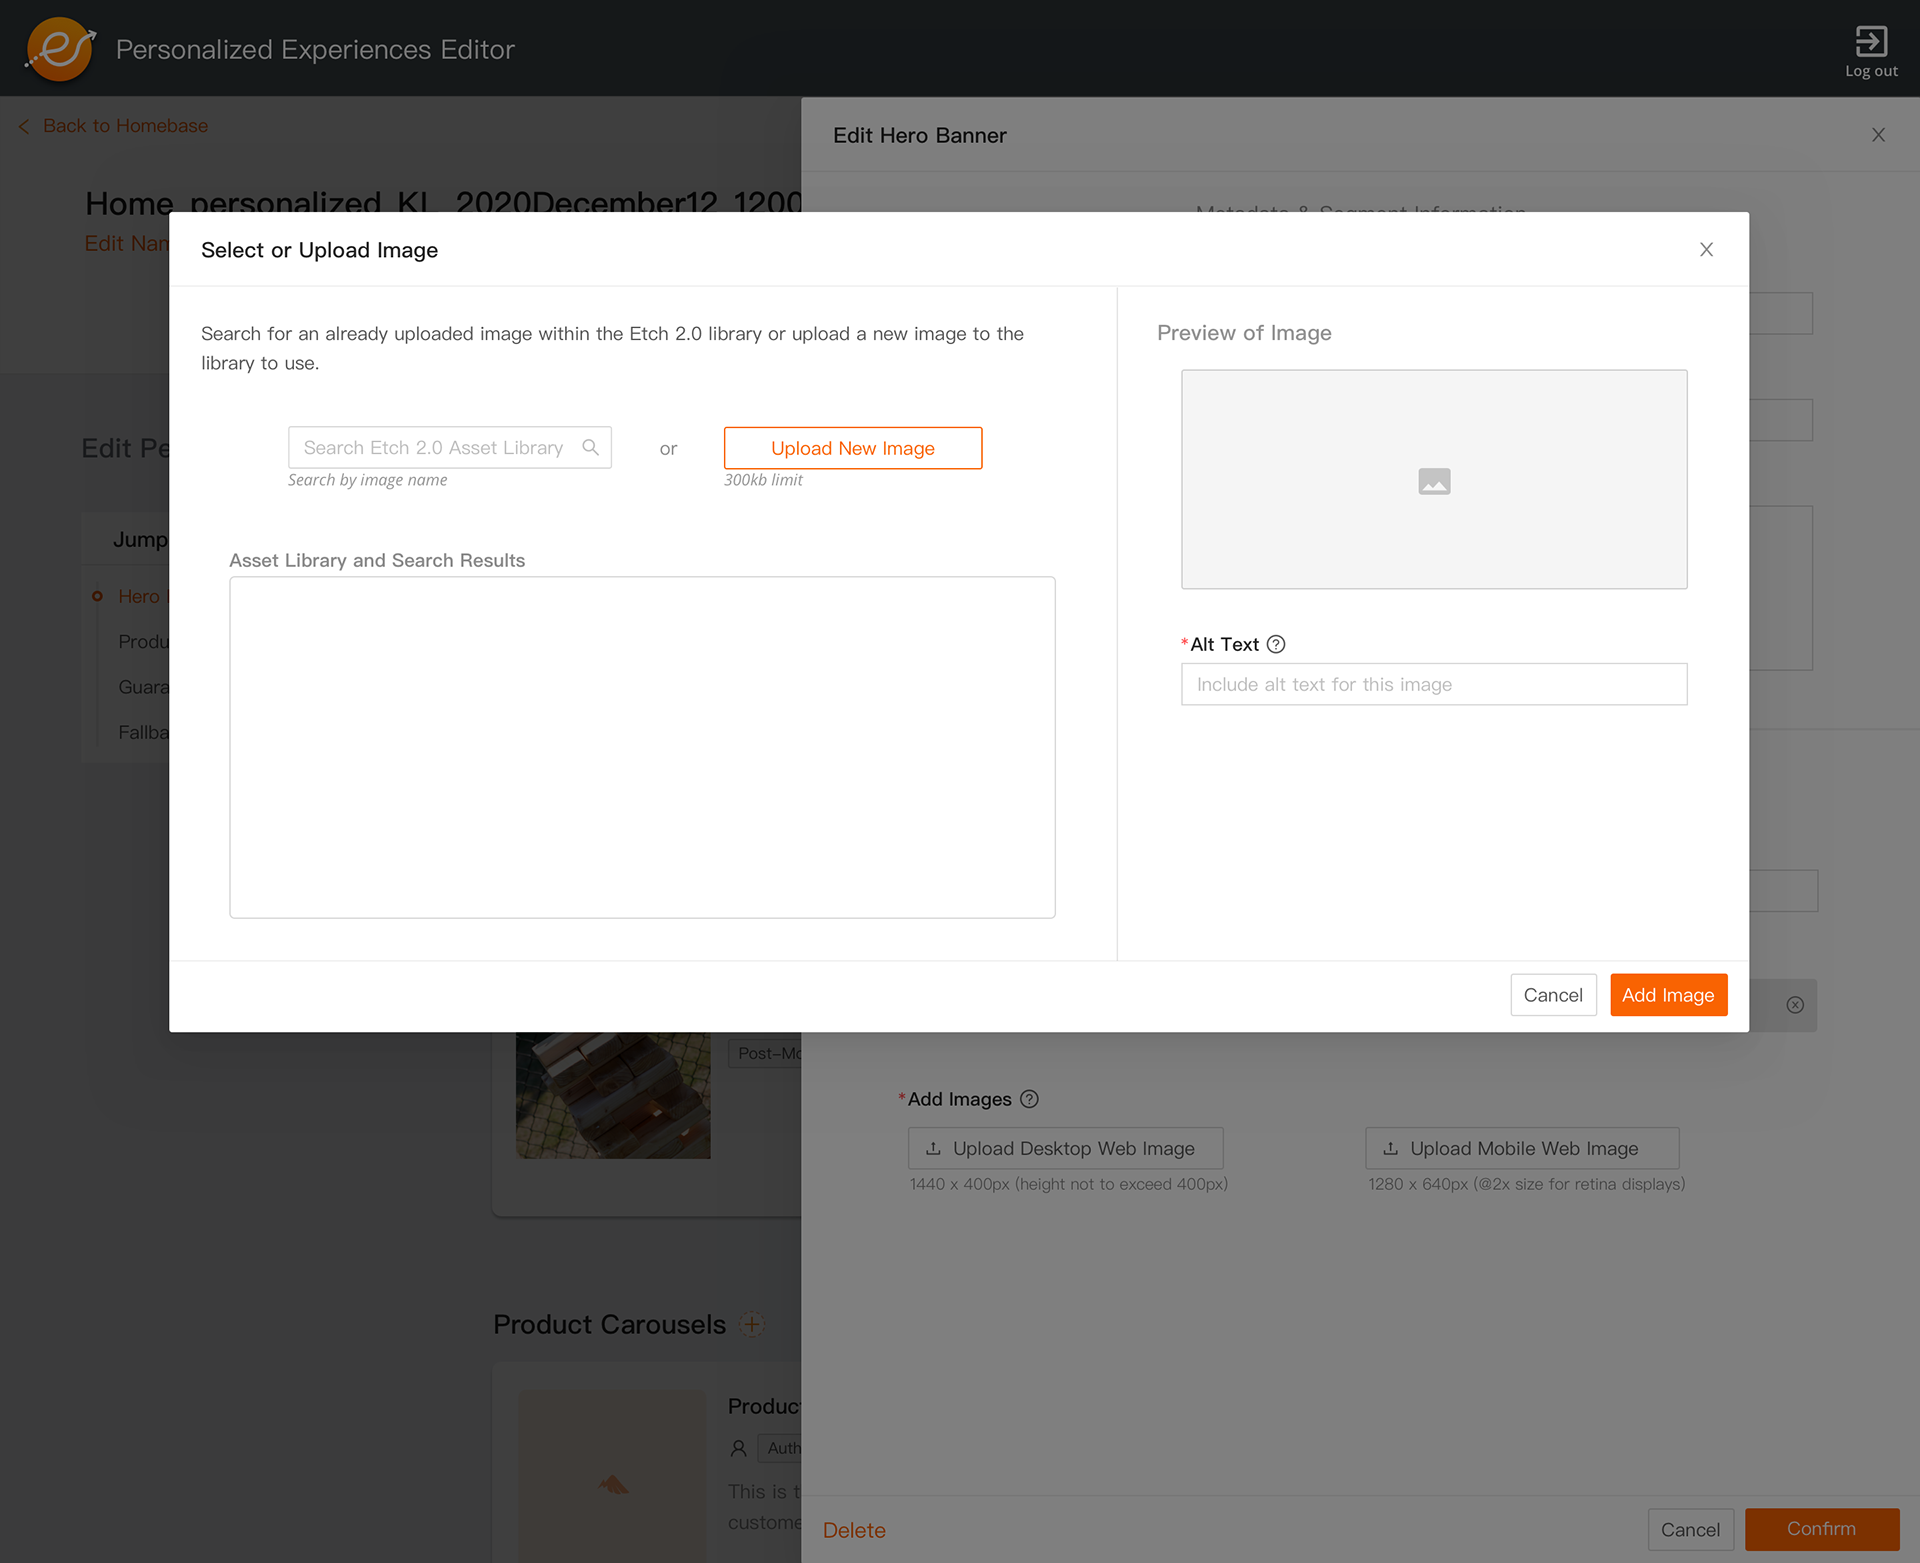Close the Select or Upload Image dialog

coord(1706,250)
